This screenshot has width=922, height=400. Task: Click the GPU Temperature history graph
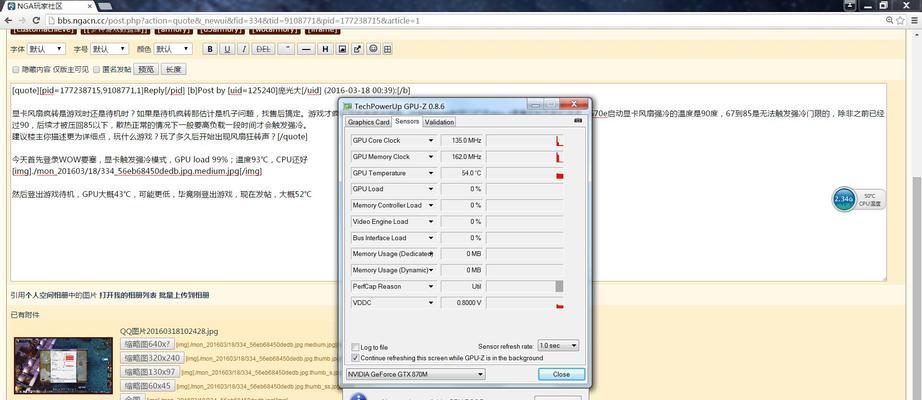(525, 174)
